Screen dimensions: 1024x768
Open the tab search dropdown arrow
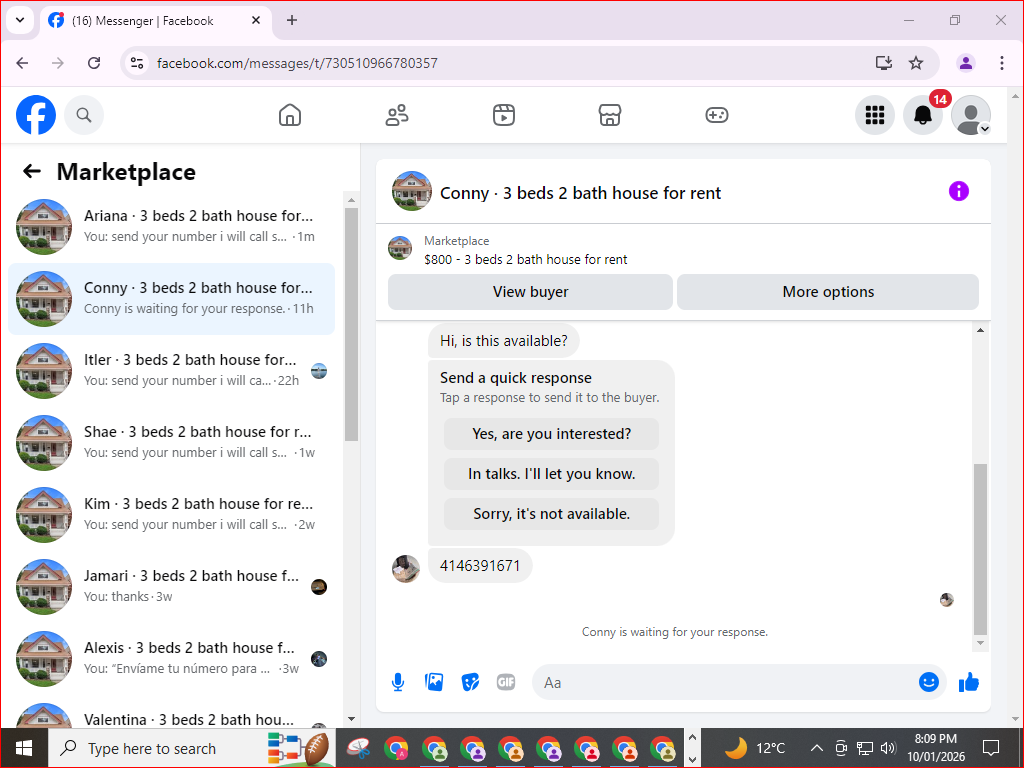click(20, 20)
